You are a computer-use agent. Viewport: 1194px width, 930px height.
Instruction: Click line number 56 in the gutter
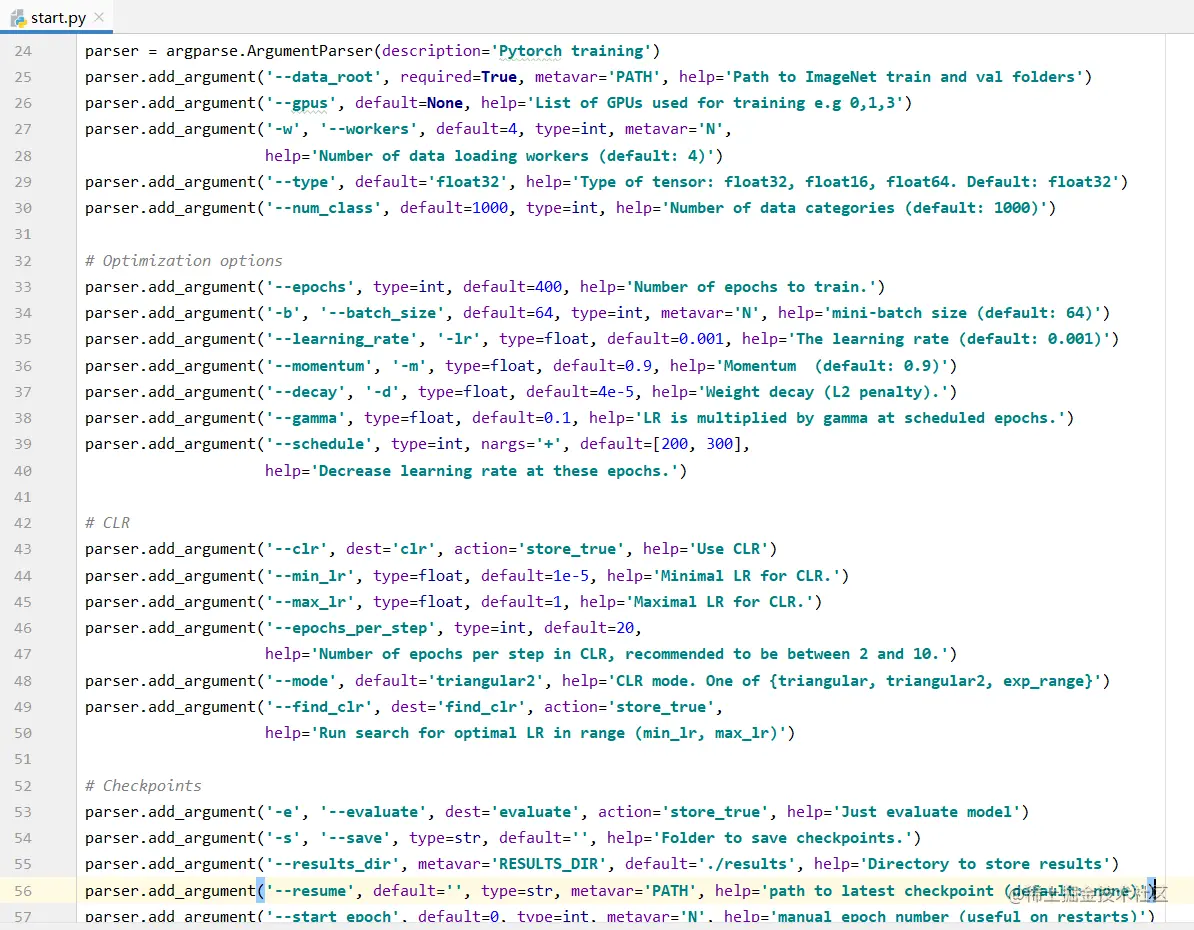coord(23,891)
